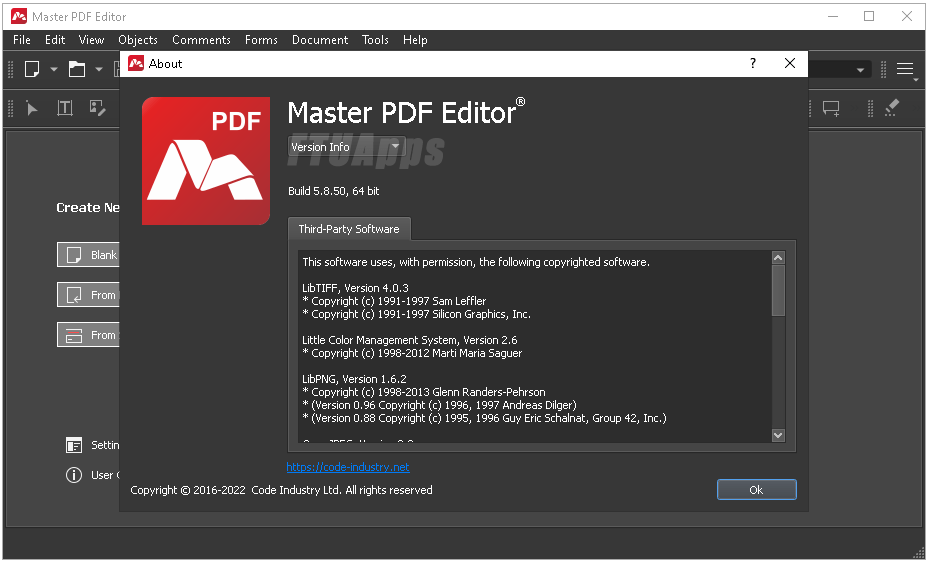Open the toolbar combo box dropdown arrow
Image resolution: width=928 pixels, height=562 pixels.
pos(860,70)
